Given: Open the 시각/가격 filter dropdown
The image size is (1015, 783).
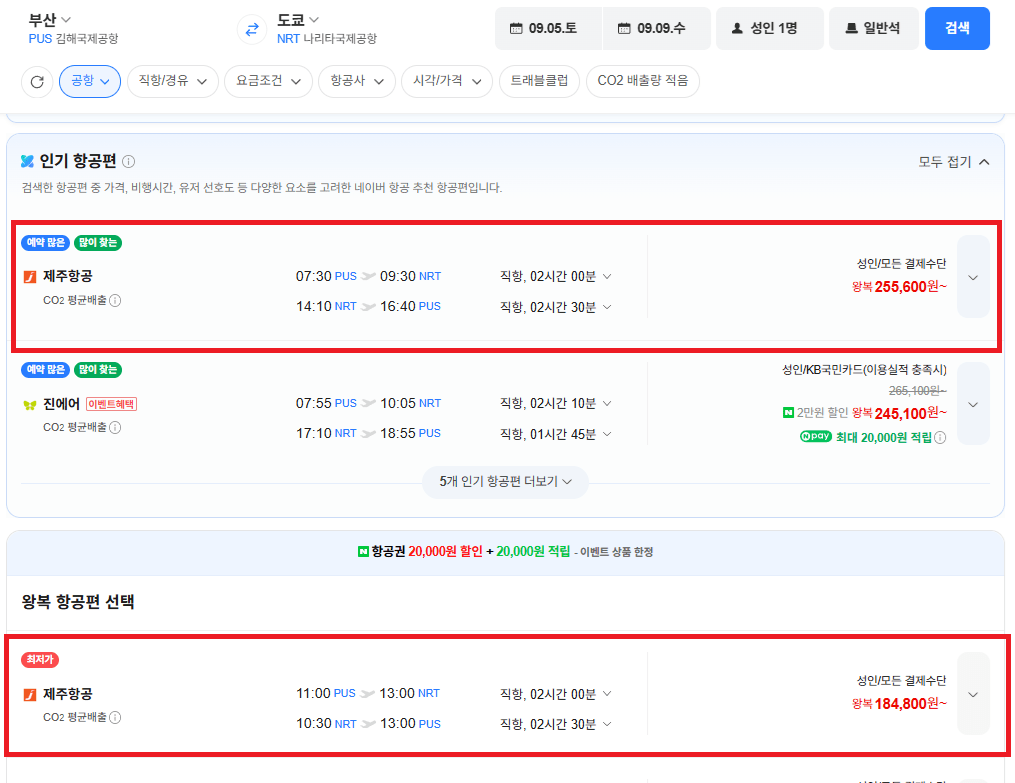Looking at the screenshot, I should click(x=447, y=82).
